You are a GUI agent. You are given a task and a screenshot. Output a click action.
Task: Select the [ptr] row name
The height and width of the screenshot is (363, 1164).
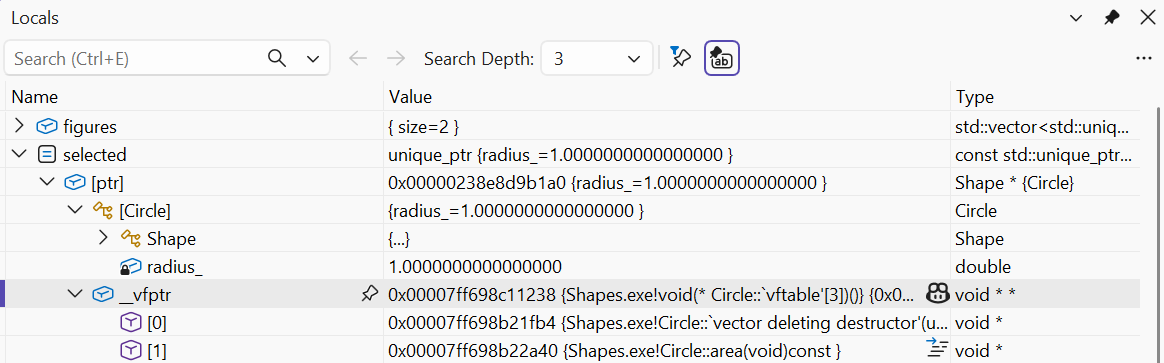(107, 183)
